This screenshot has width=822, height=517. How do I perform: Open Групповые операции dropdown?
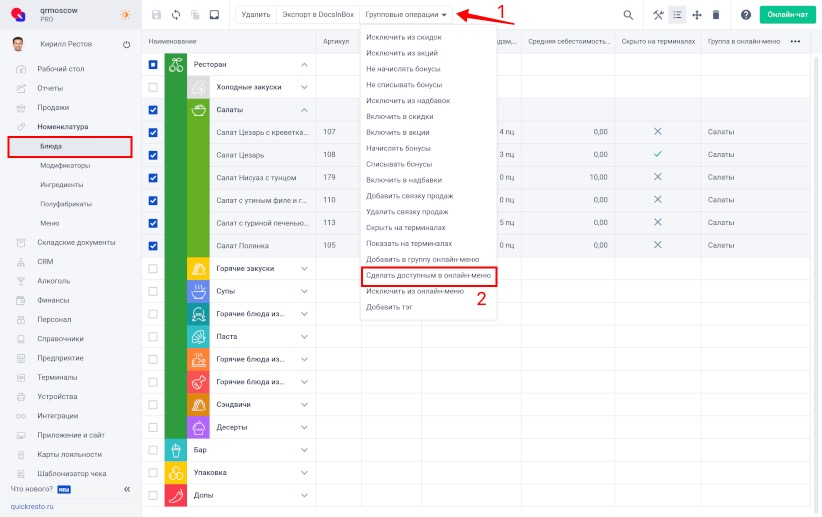coord(406,15)
